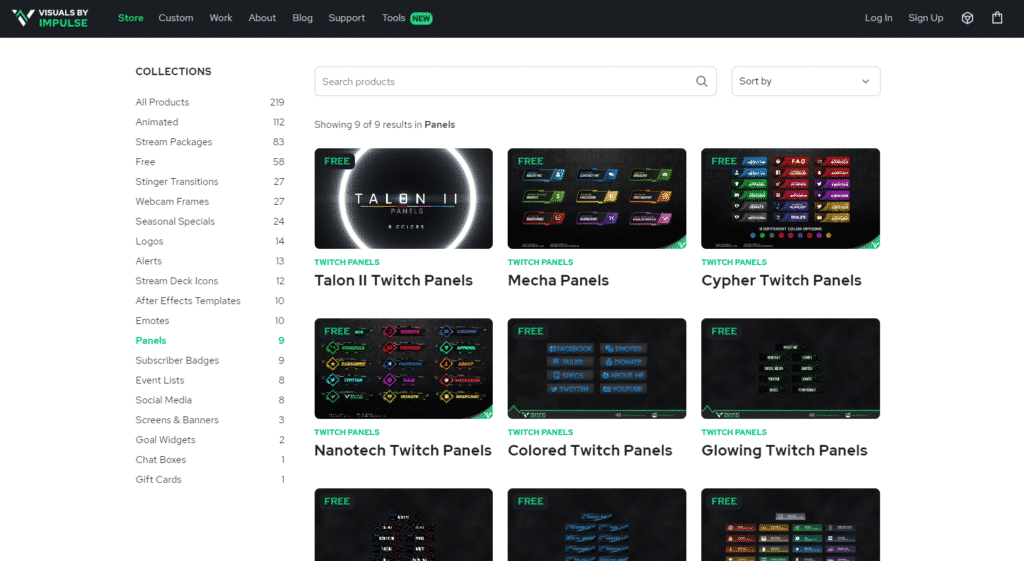Click the 219 count beside All Products
This screenshot has height=561, width=1024.
pos(277,102)
